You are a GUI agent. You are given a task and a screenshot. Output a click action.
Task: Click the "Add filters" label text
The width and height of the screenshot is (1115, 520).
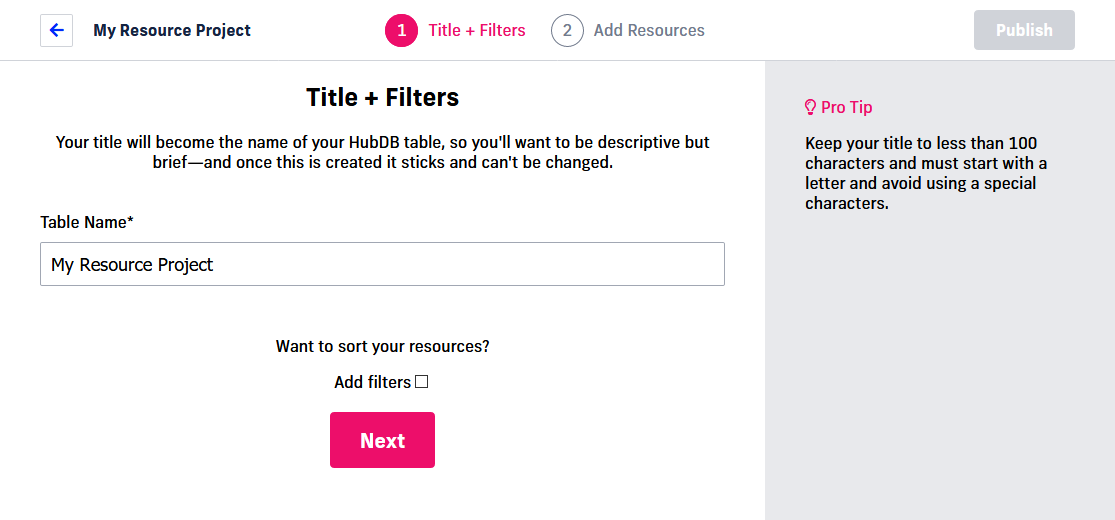pos(372,382)
